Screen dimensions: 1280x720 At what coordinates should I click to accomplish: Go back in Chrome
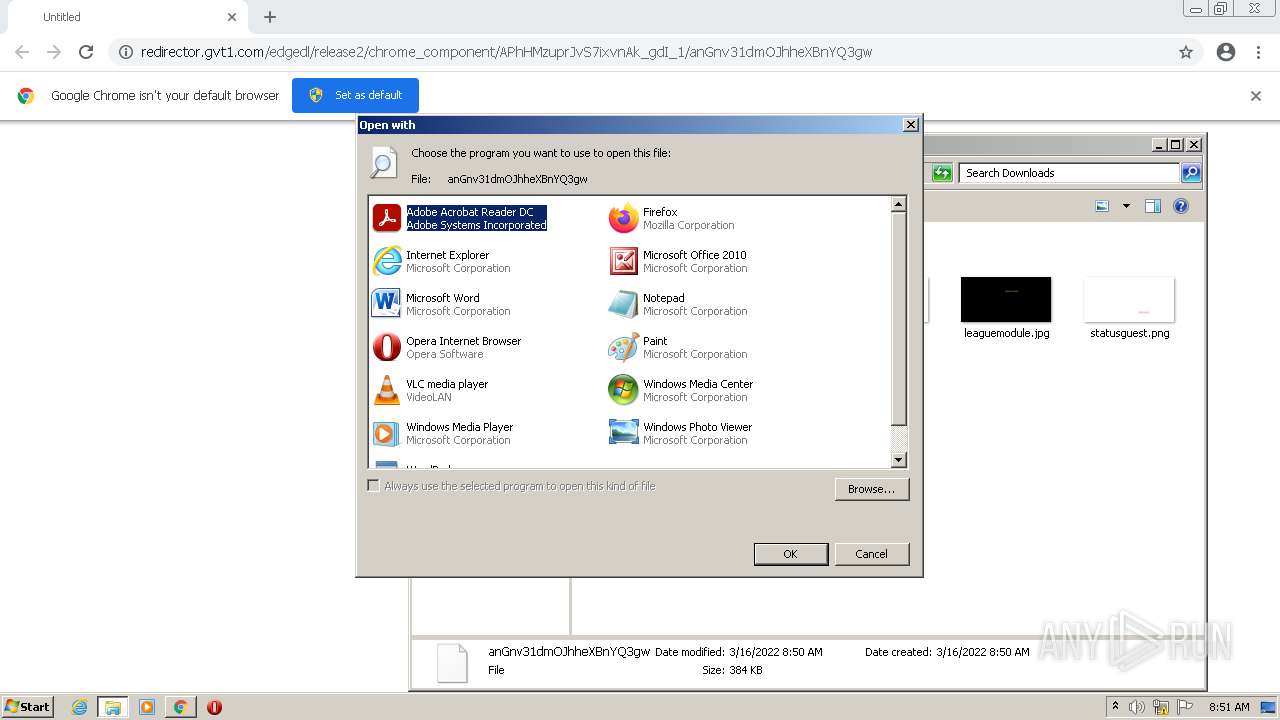pos(22,52)
